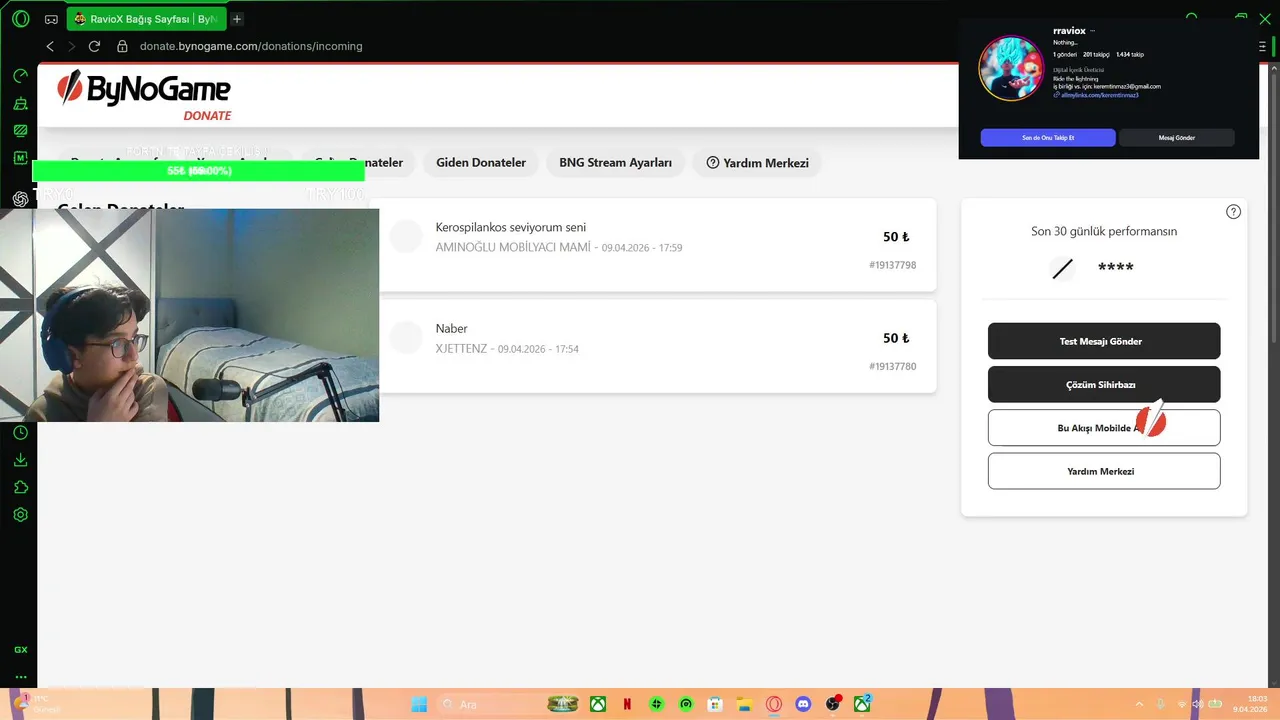Click Yardım Merkezi button in the side card
1280x720 pixels.
pos(1104,471)
